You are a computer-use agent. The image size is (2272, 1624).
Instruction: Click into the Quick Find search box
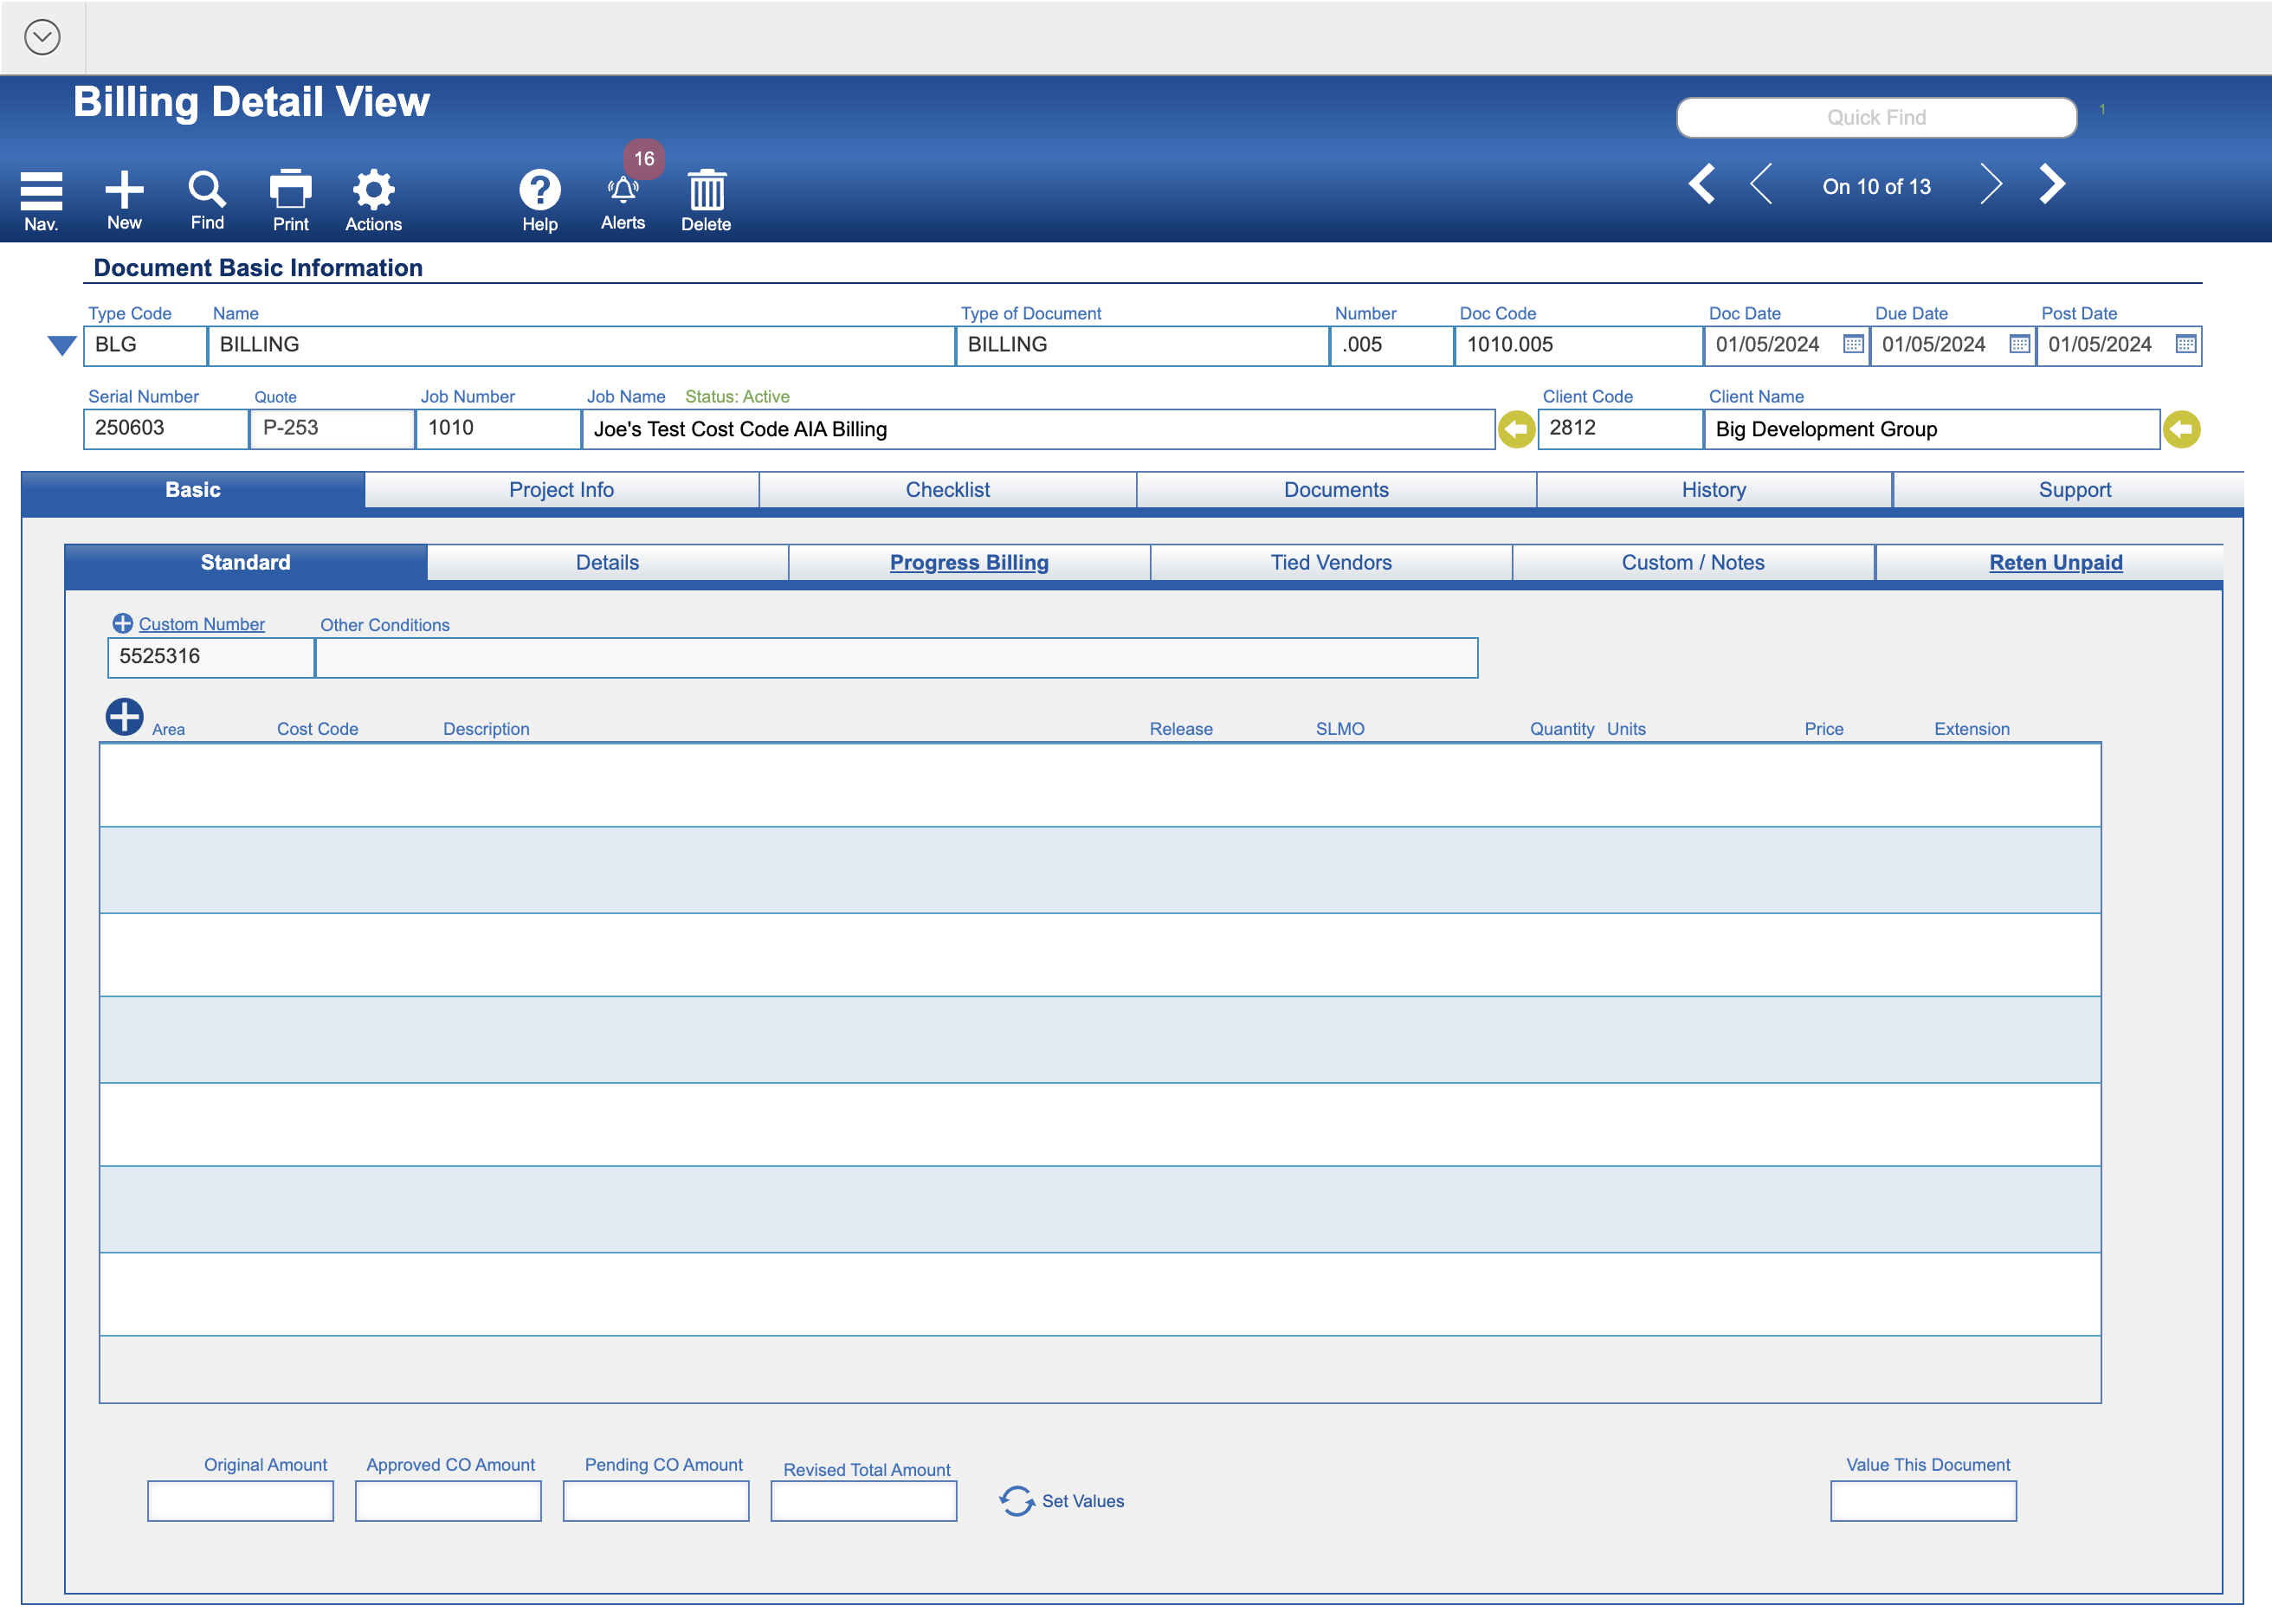1876,117
